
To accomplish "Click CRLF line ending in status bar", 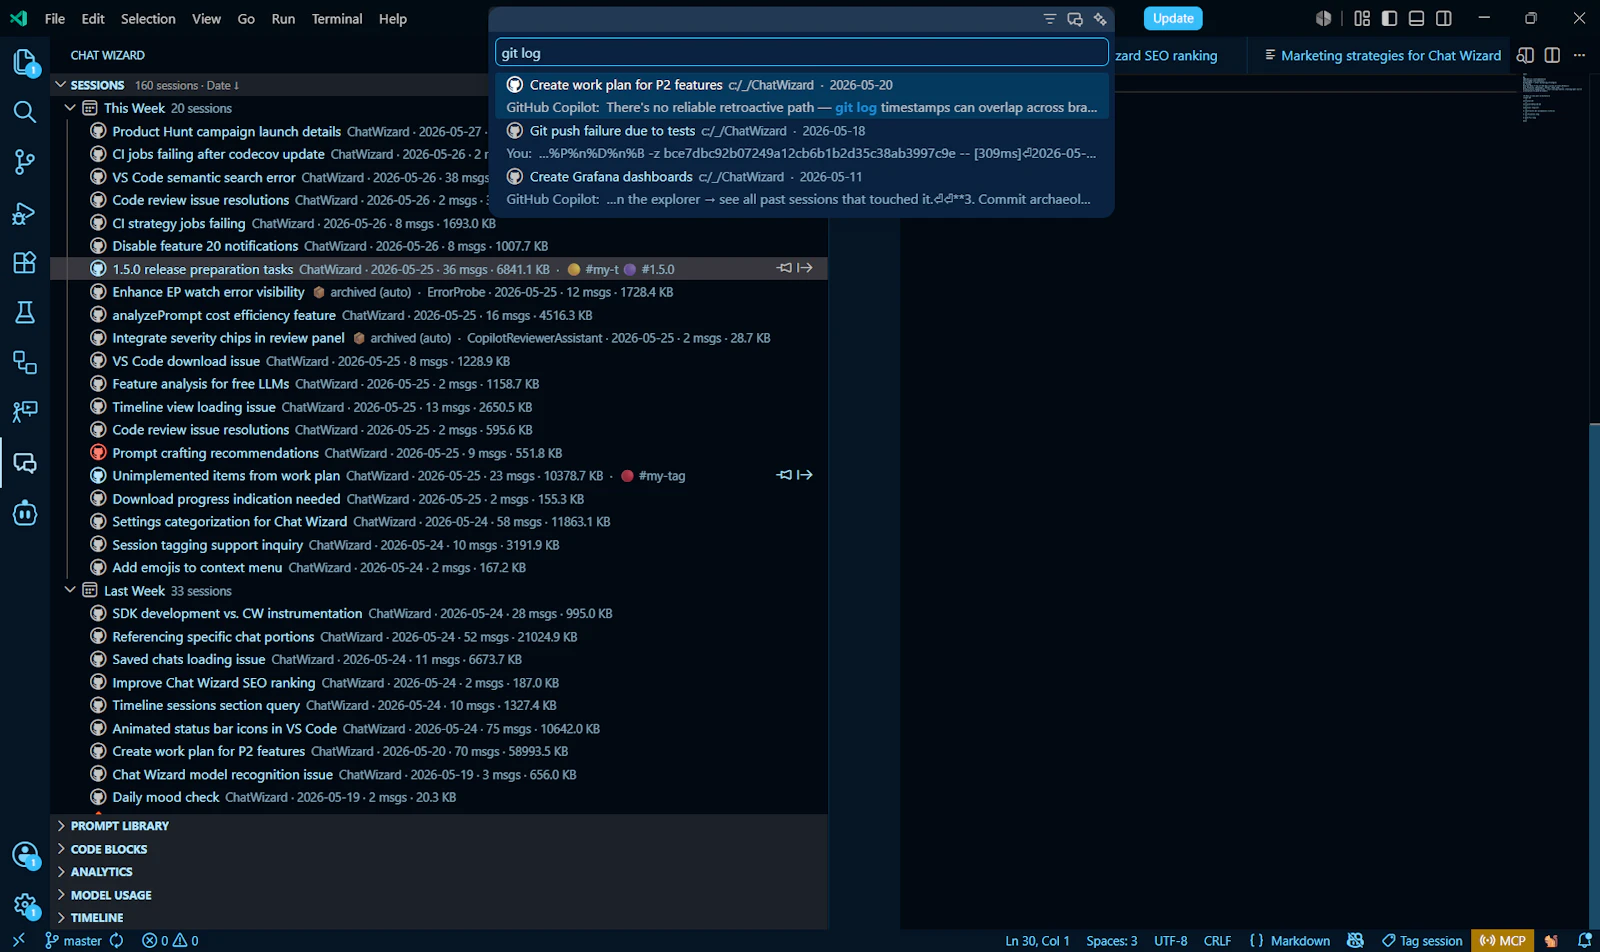I will pos(1217,941).
